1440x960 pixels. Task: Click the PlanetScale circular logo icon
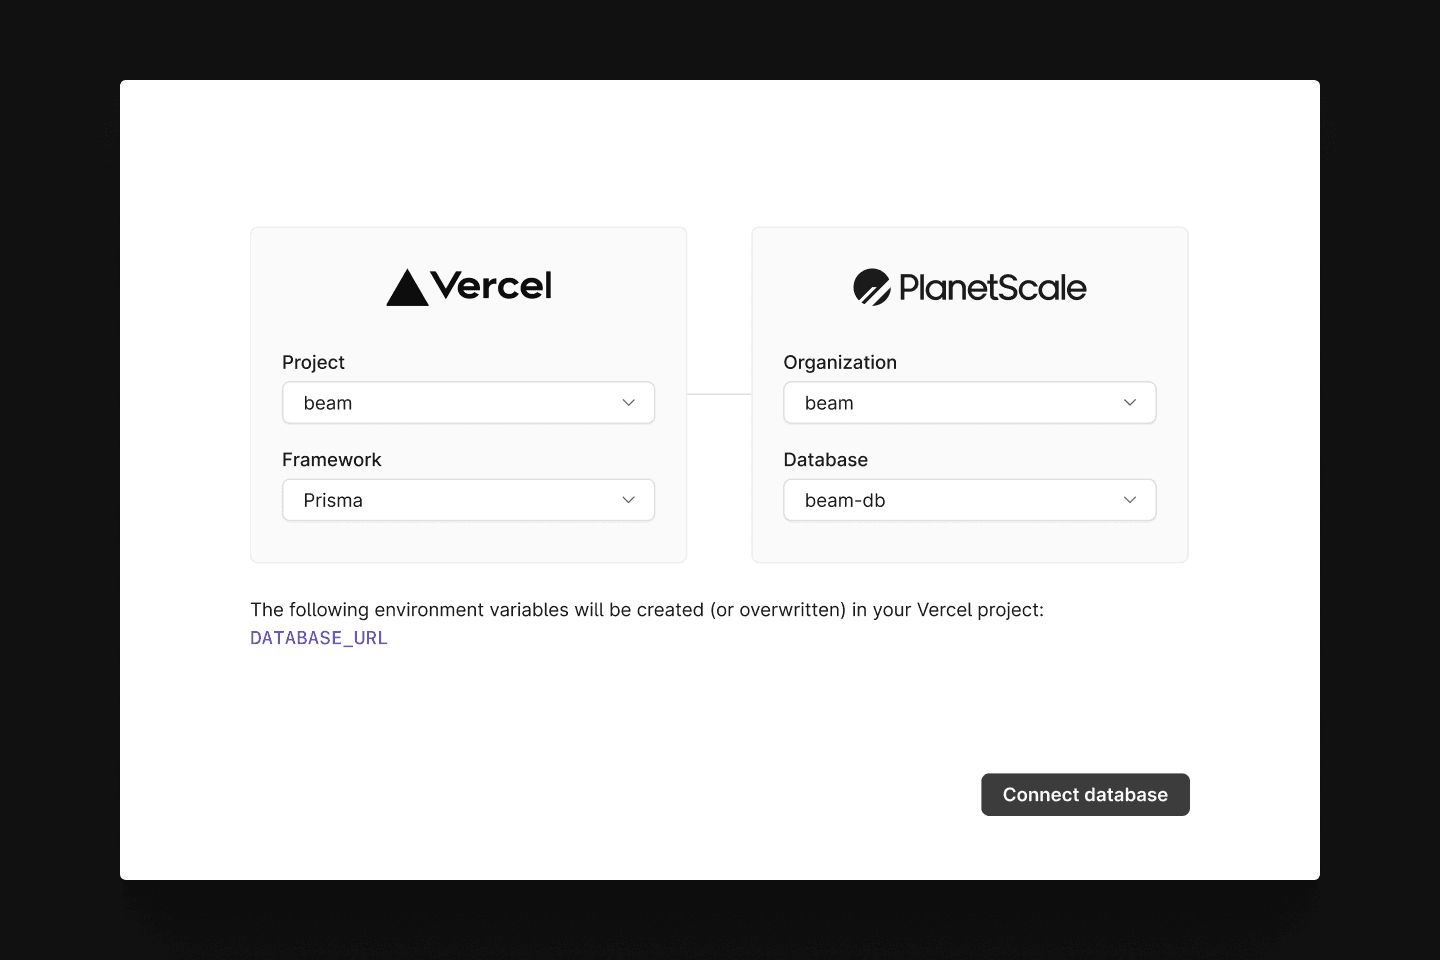click(871, 287)
